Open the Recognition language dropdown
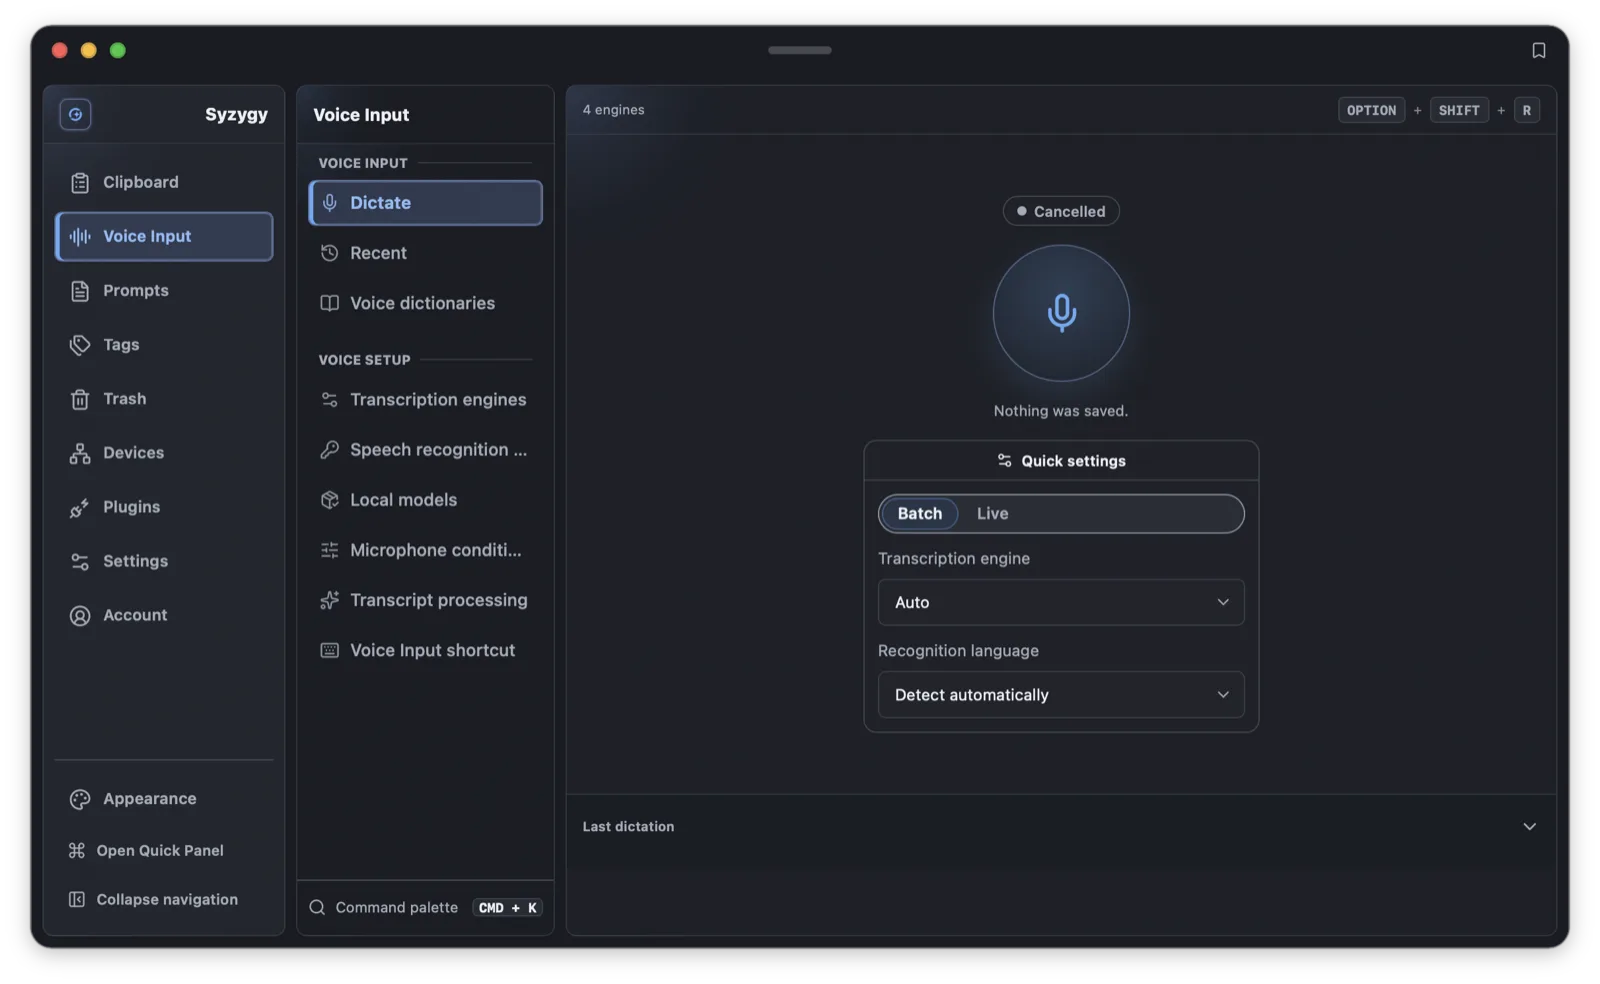The image size is (1600, 984). [1061, 694]
